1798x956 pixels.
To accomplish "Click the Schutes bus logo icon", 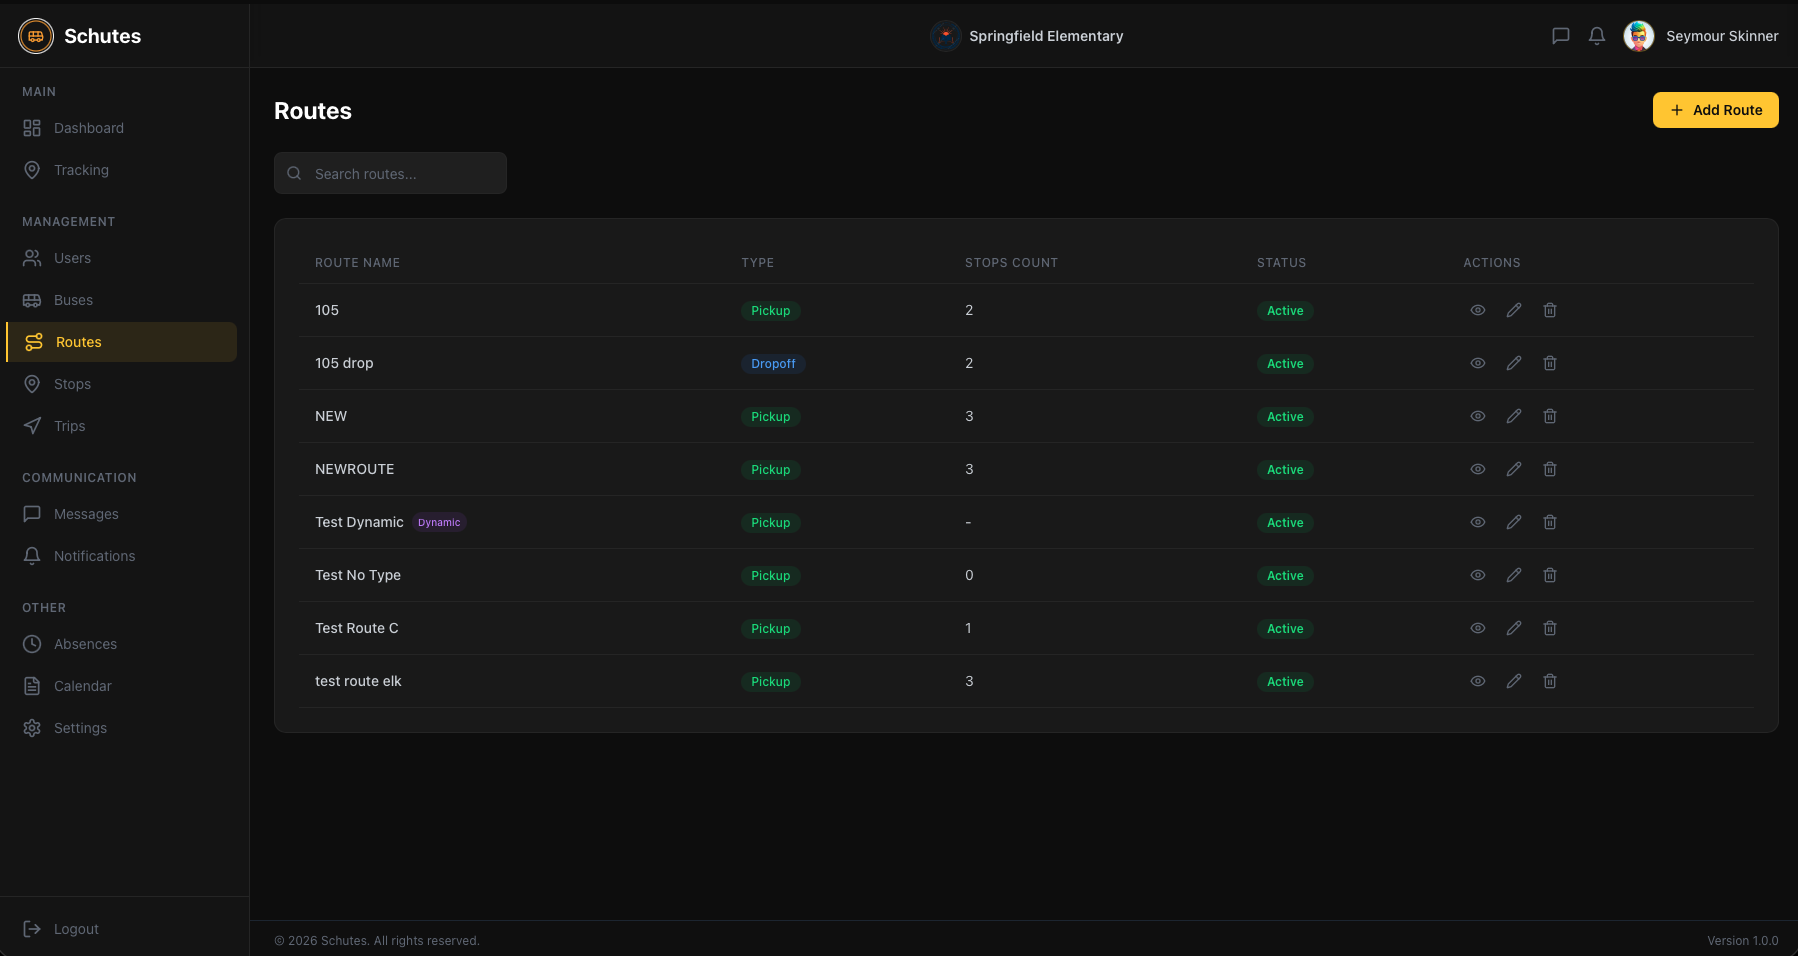I will point(36,36).
